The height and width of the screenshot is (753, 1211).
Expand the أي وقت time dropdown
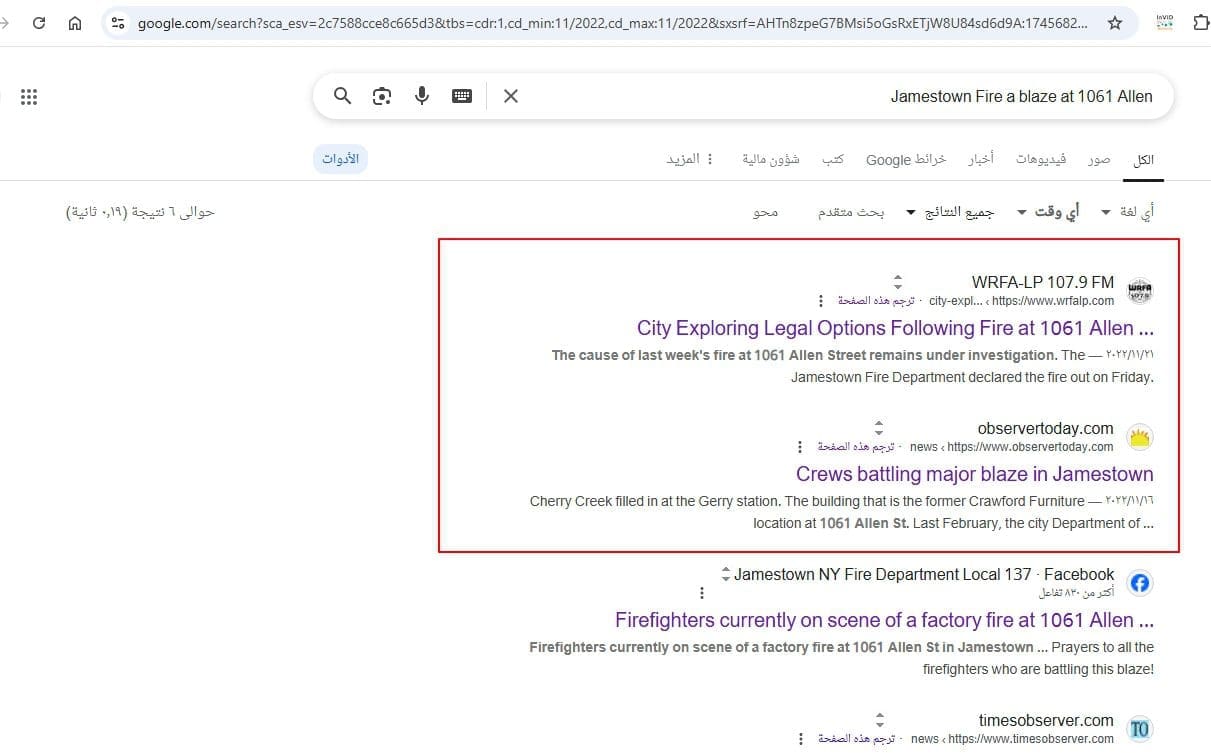(x=1048, y=212)
